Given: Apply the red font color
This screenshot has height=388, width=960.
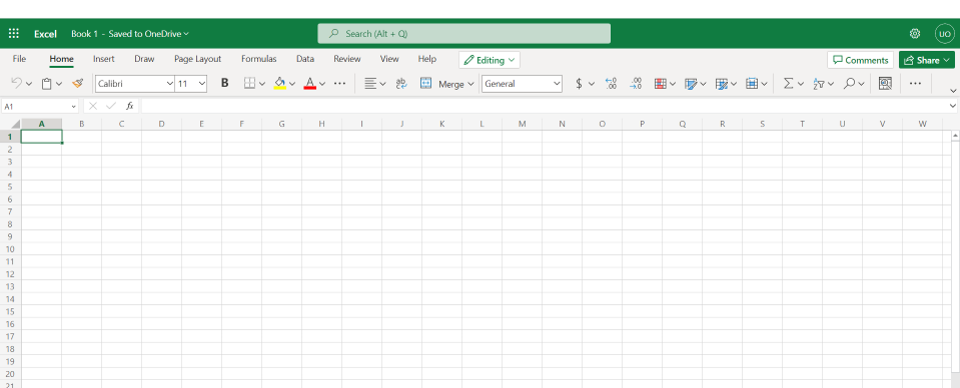Looking at the screenshot, I should (310, 84).
